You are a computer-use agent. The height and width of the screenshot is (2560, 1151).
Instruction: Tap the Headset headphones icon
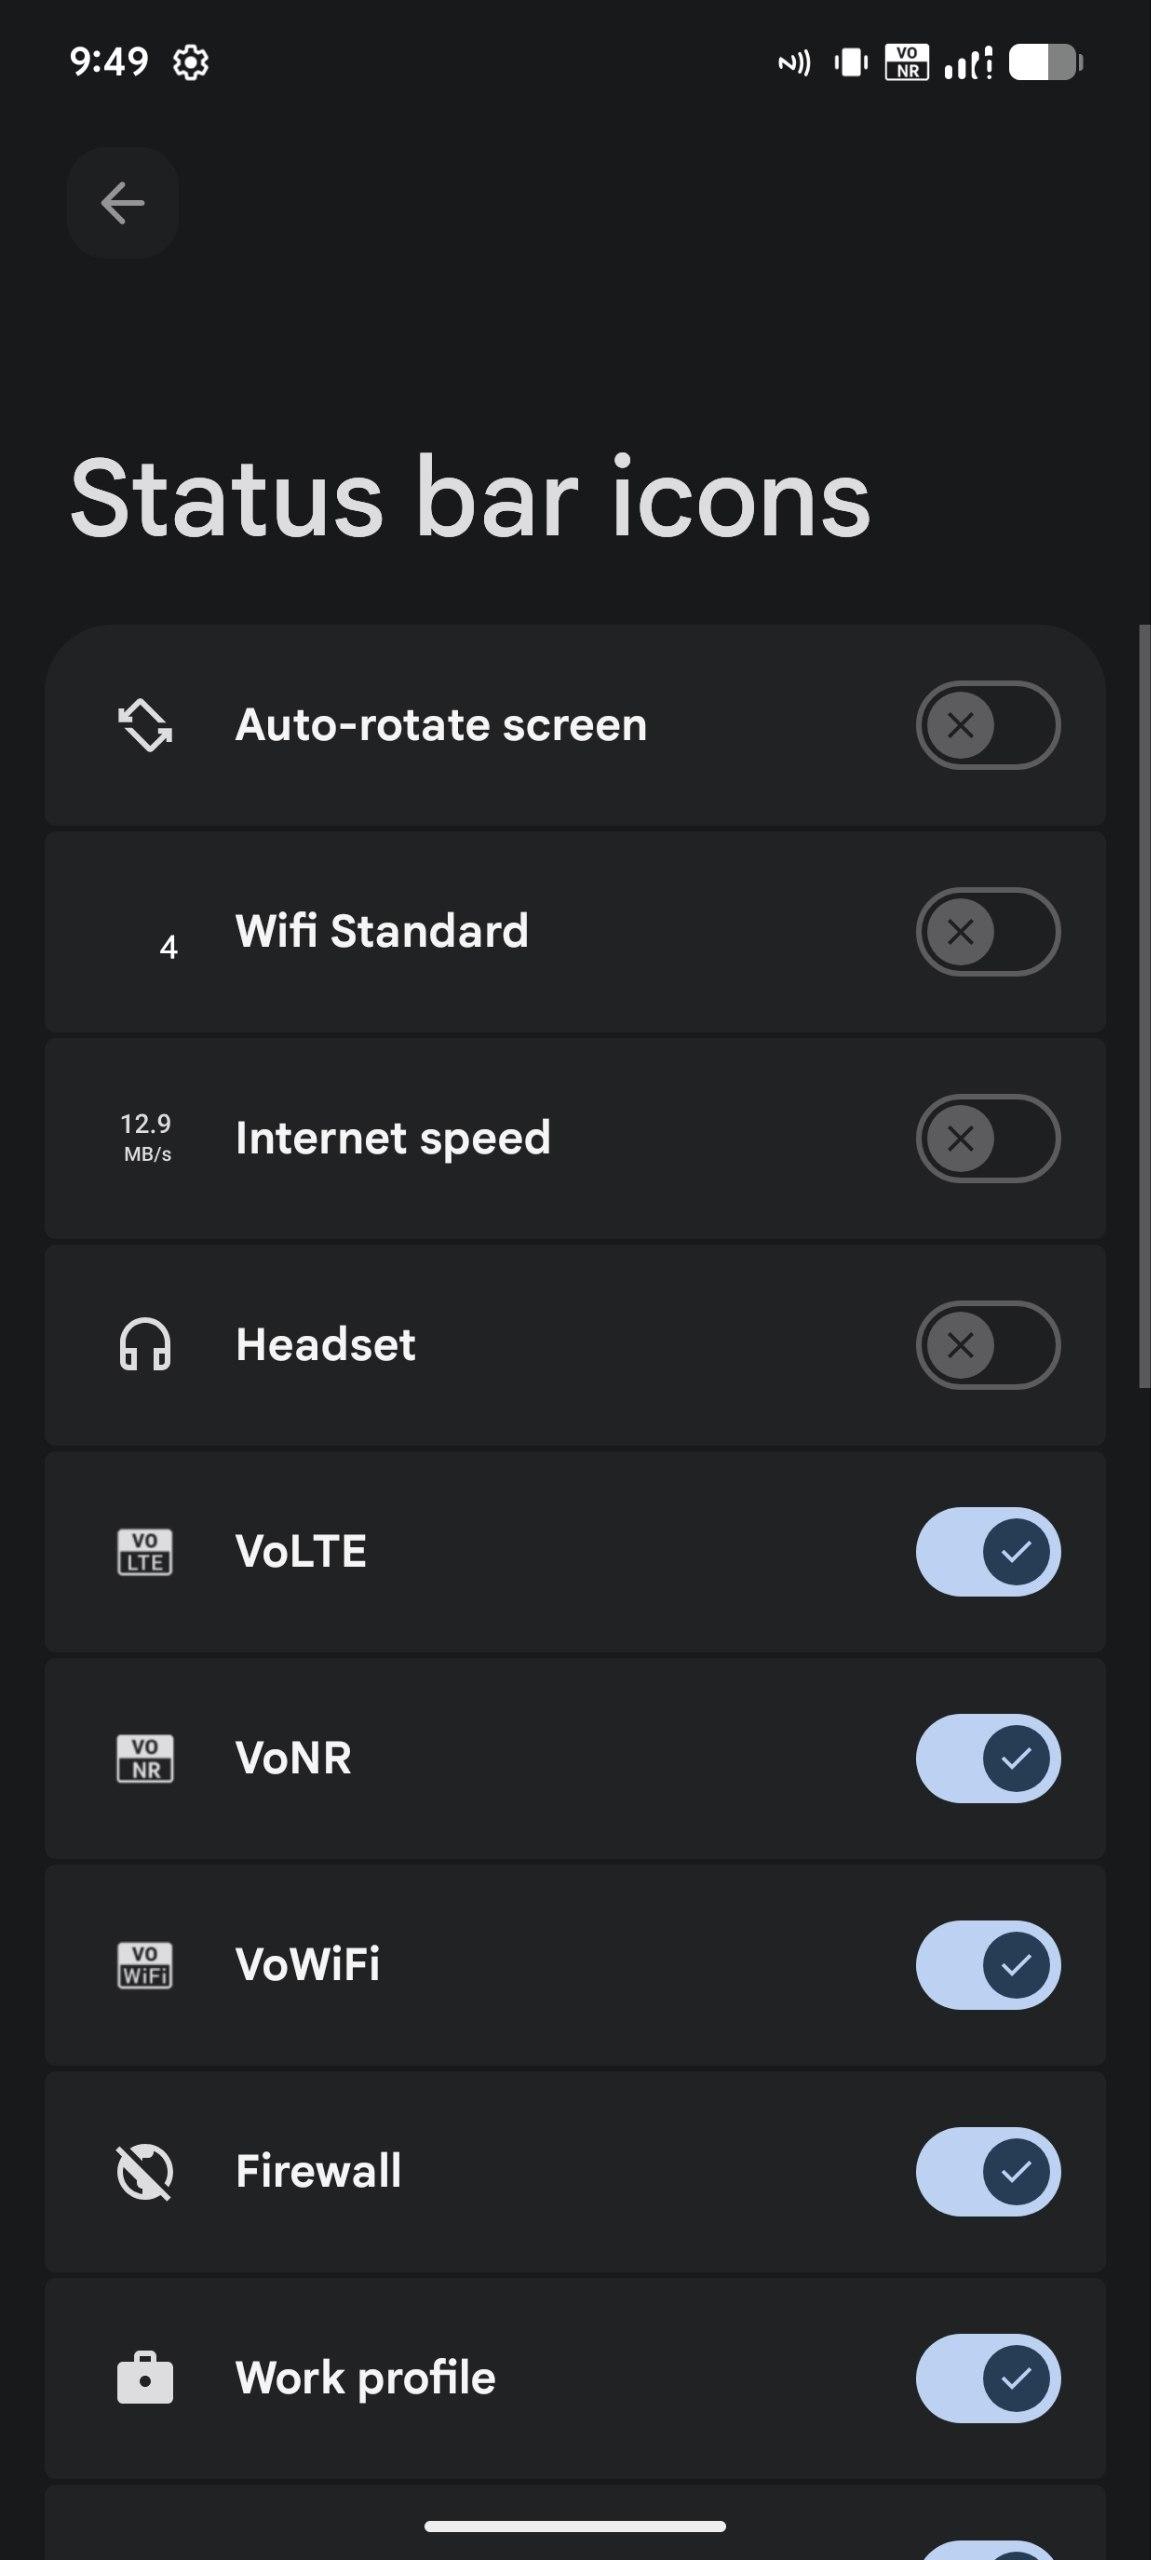pyautogui.click(x=145, y=1344)
